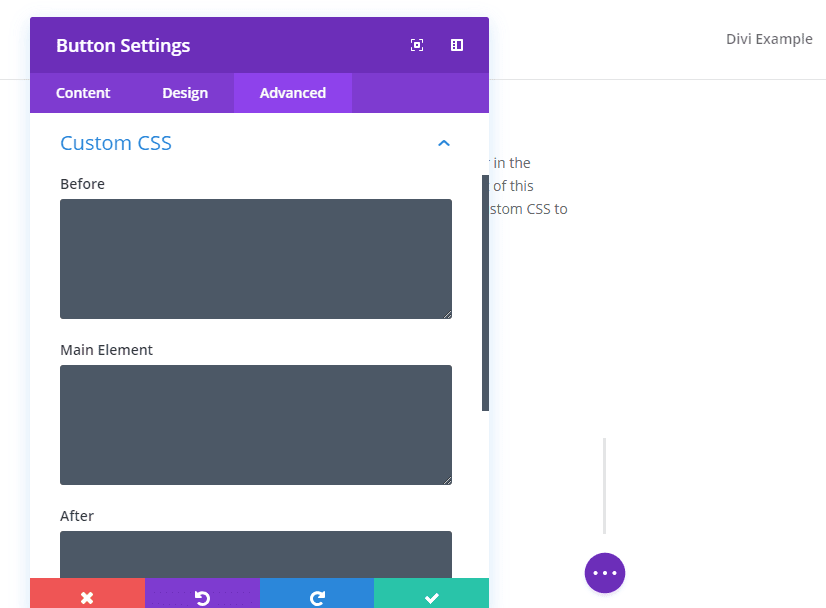Image resolution: width=826 pixels, height=608 pixels.
Task: Select the Advanced tab
Action: point(293,93)
